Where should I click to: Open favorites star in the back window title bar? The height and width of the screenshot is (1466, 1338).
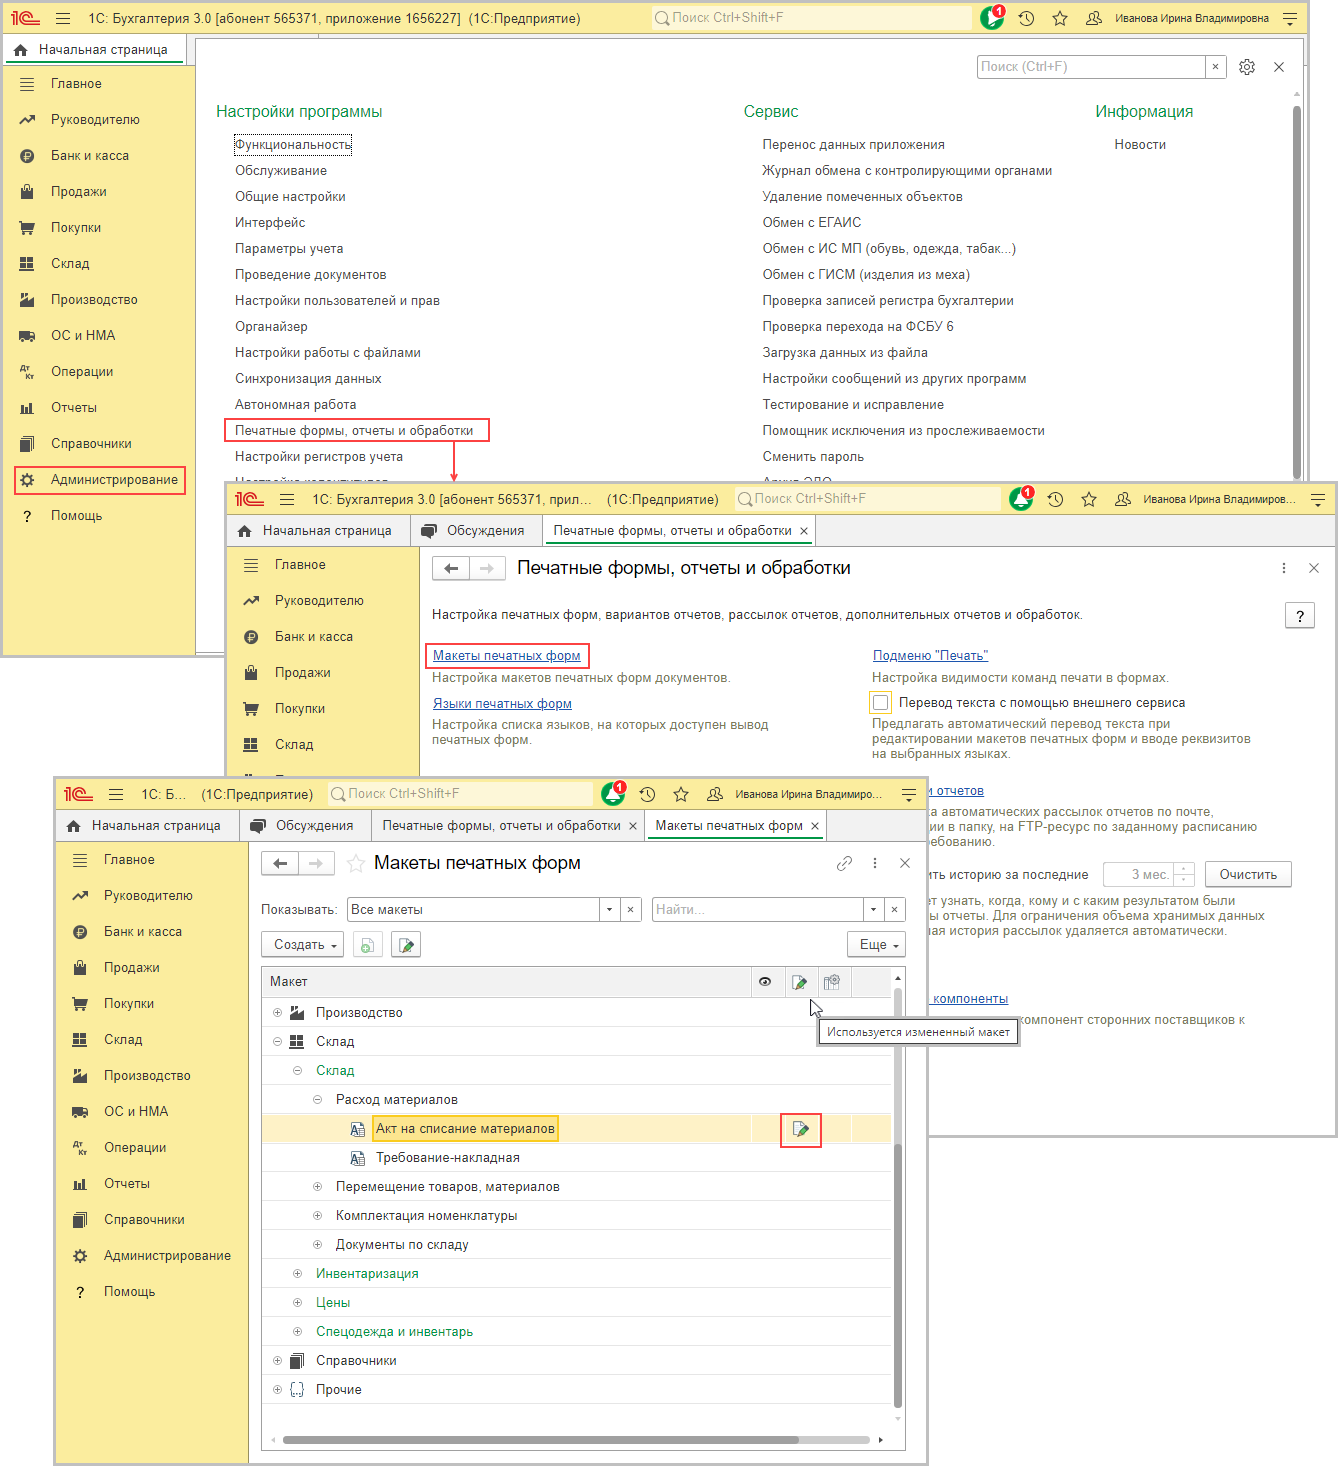click(1060, 18)
